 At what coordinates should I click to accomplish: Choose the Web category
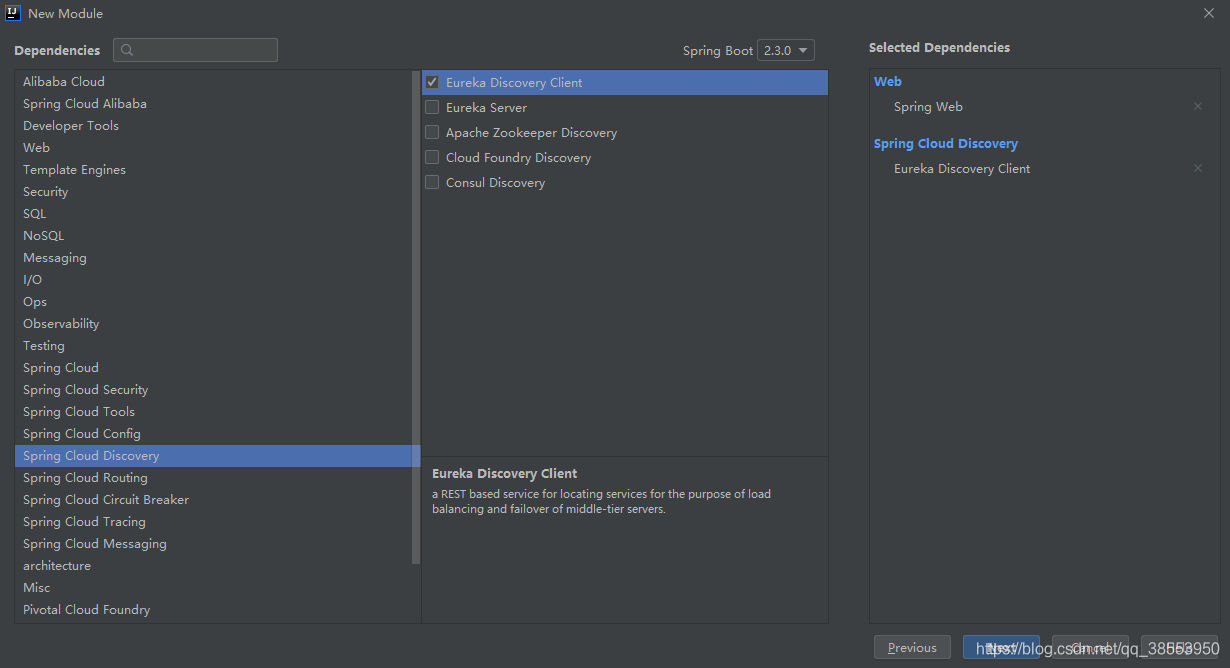pos(214,148)
